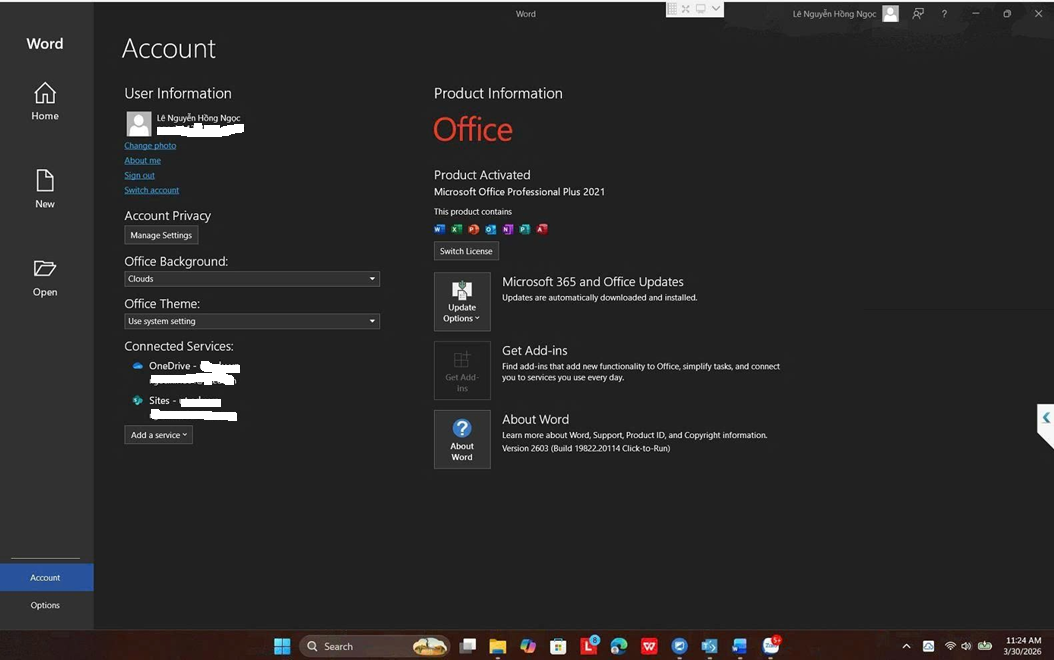
Task: Open Manage Settings for Account Privacy
Action: coord(161,235)
